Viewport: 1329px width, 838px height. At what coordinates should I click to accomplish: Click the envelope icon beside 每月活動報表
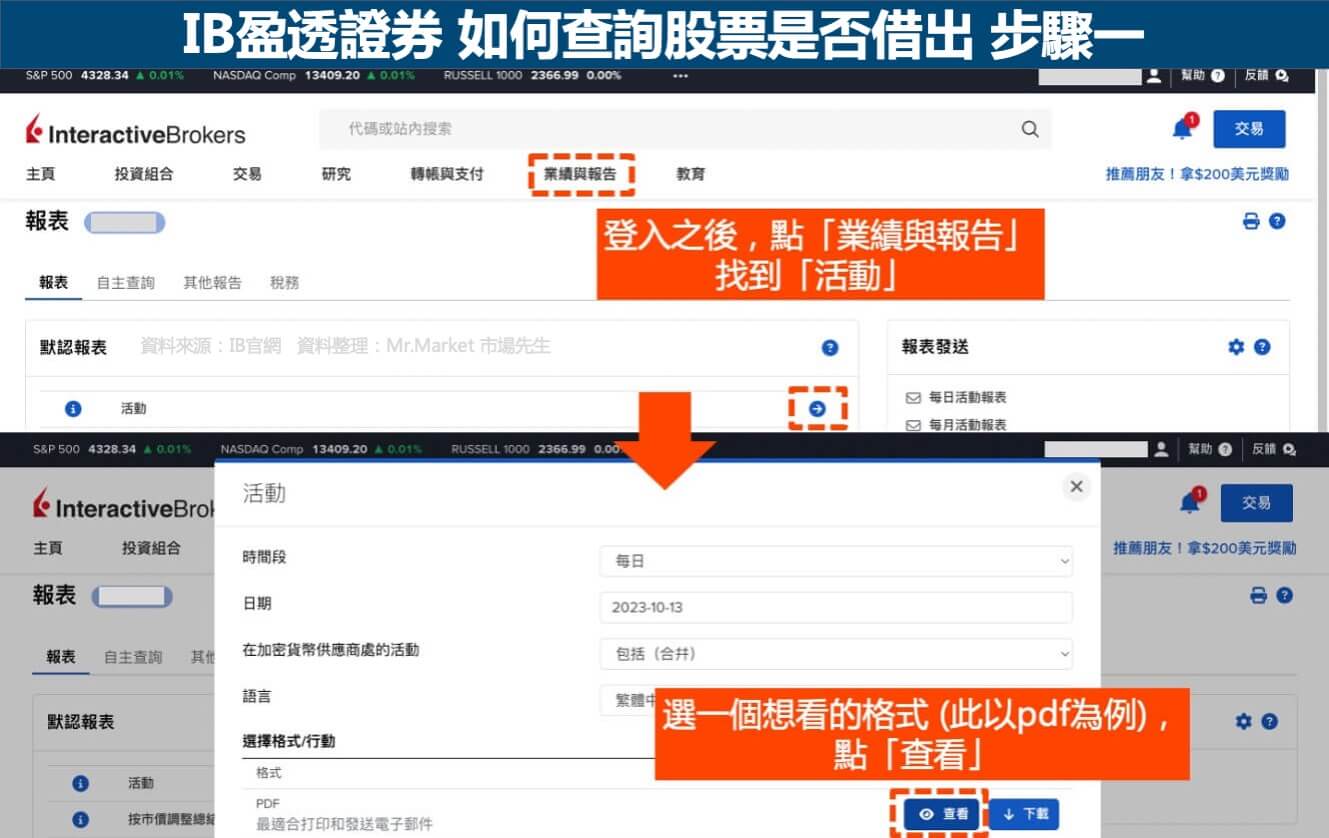click(912, 425)
